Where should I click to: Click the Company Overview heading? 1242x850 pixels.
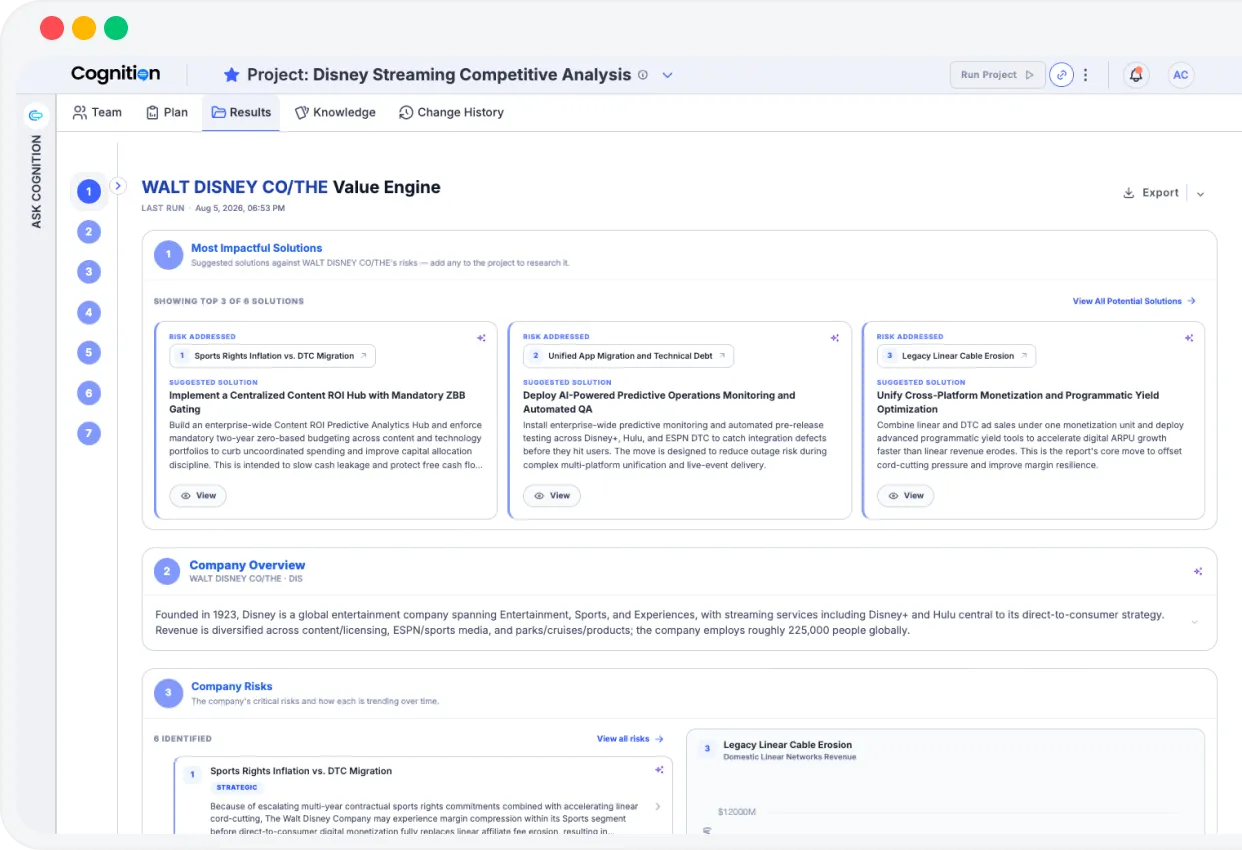coord(247,565)
